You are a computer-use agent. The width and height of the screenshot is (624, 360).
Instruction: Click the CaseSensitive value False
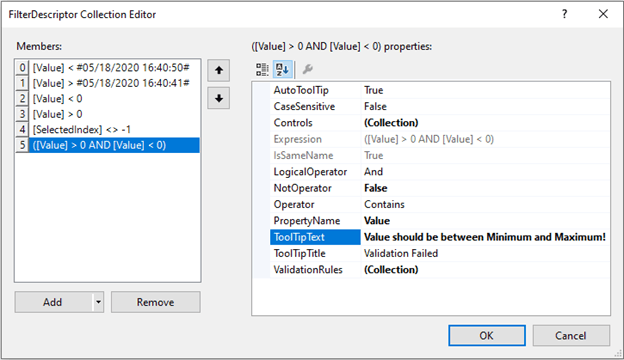pos(375,107)
